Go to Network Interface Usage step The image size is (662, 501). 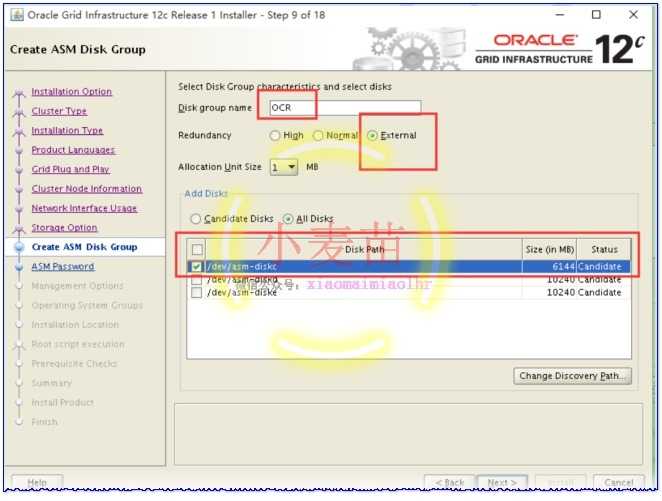tap(84, 208)
